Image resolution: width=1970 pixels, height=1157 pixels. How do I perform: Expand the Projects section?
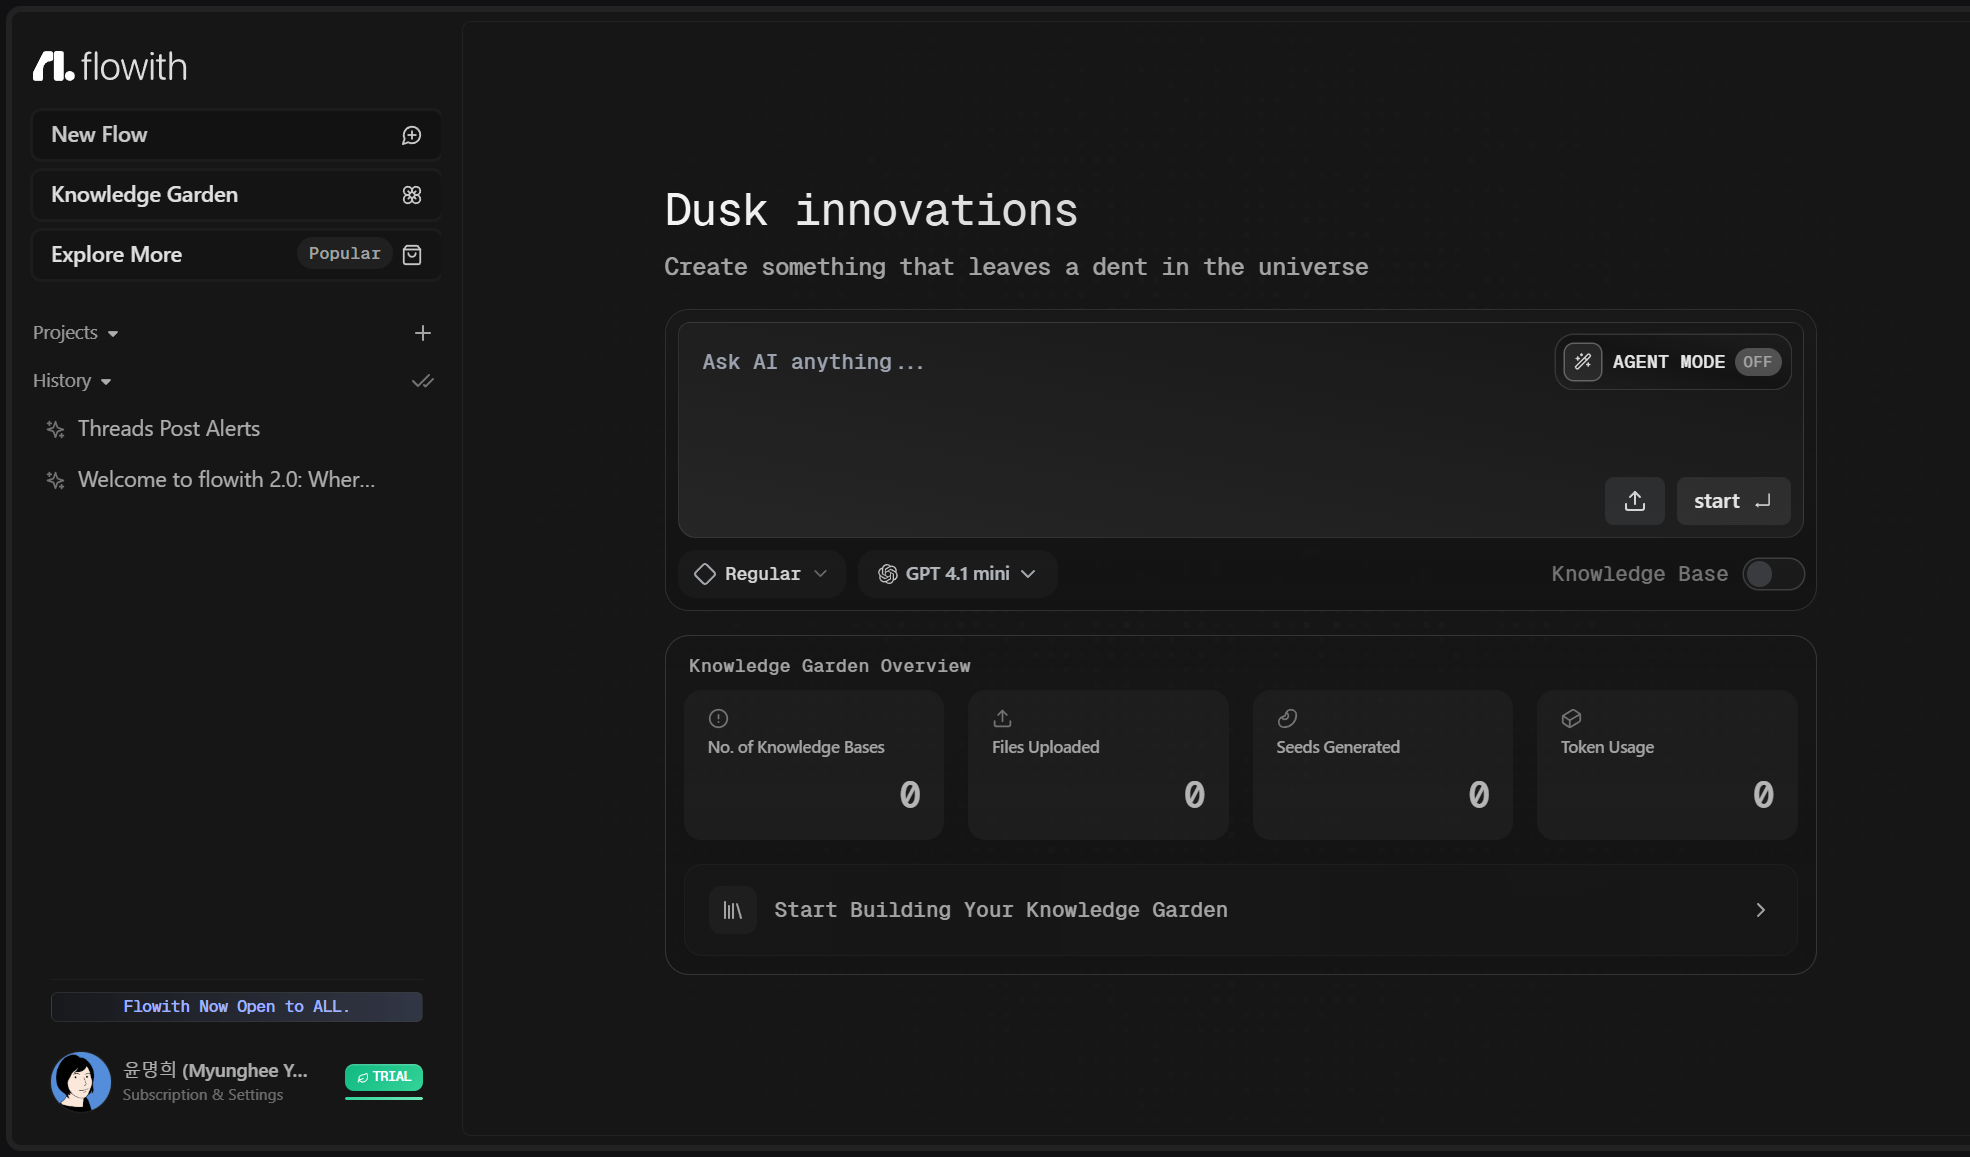[x=75, y=333]
